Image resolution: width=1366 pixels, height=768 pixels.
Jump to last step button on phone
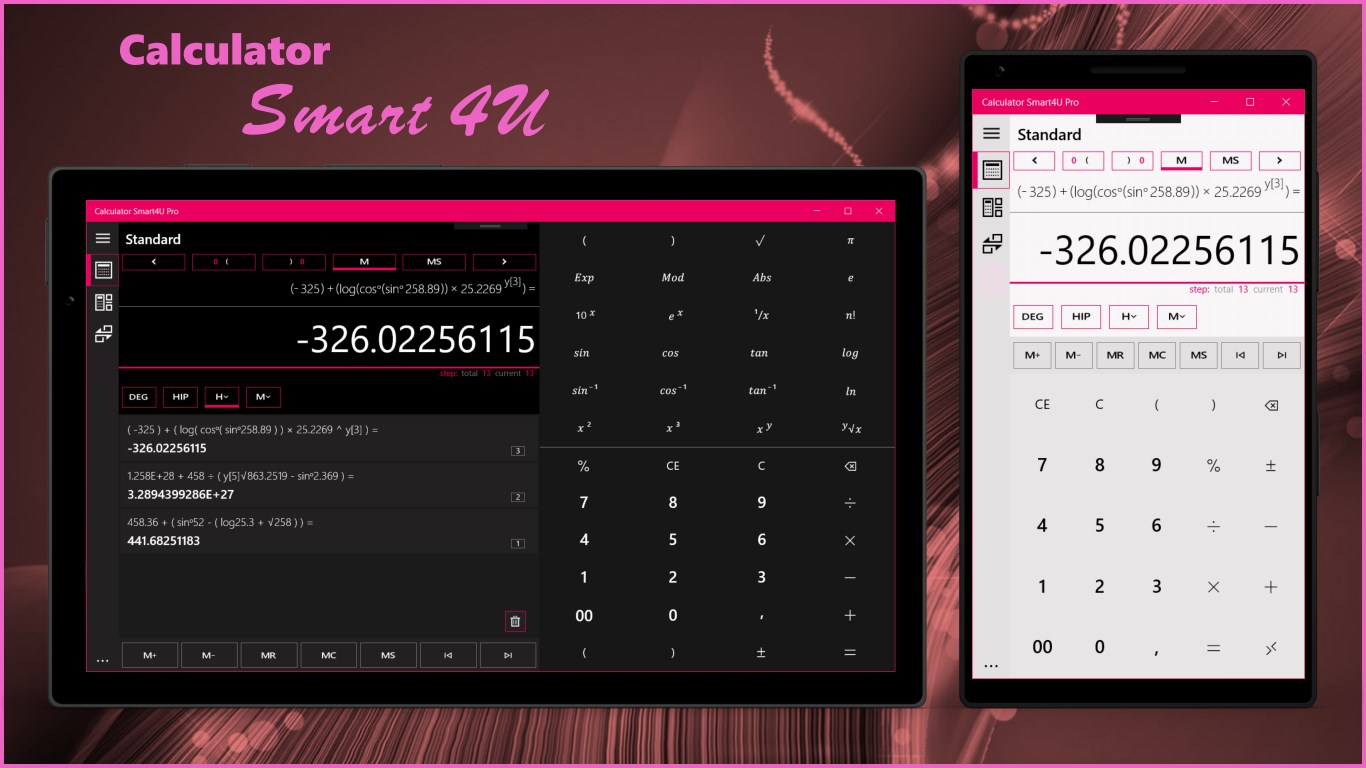pyautogui.click(x=1281, y=355)
